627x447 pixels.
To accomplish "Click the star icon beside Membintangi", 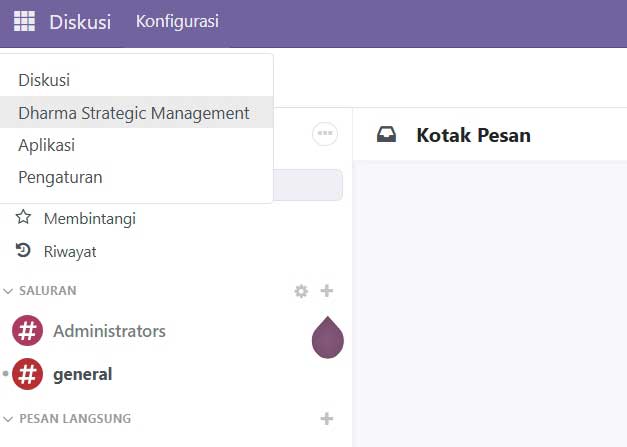I will coord(23,217).
